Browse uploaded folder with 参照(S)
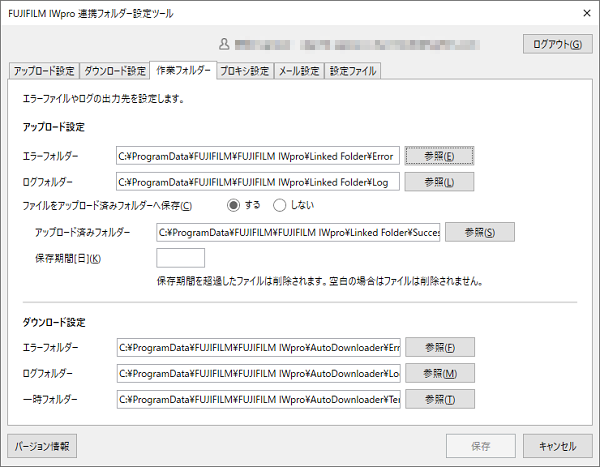The height and width of the screenshot is (467, 600). [480, 232]
